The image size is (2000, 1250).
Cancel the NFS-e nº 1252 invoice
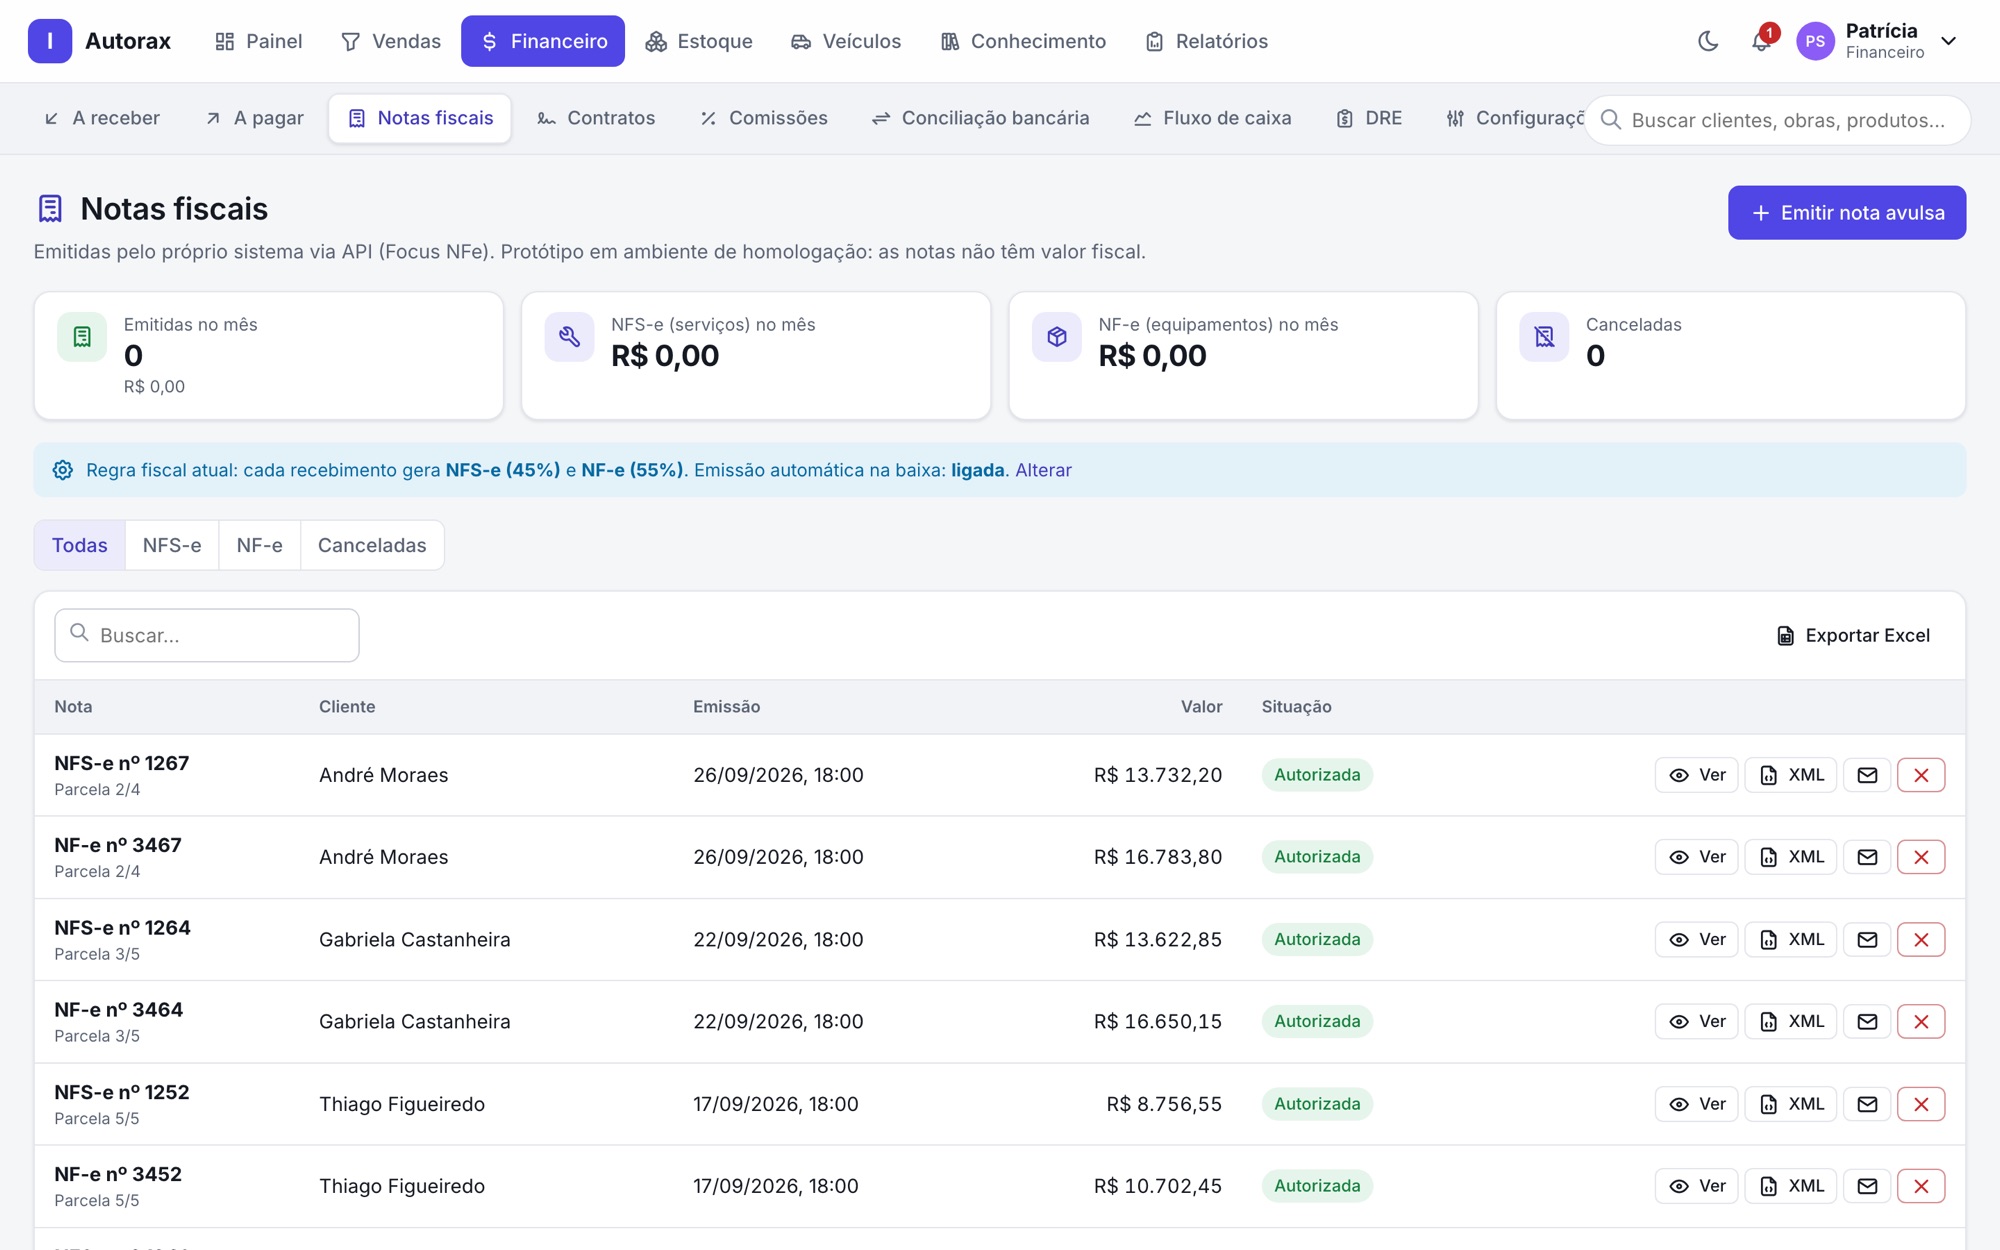click(x=1921, y=1104)
